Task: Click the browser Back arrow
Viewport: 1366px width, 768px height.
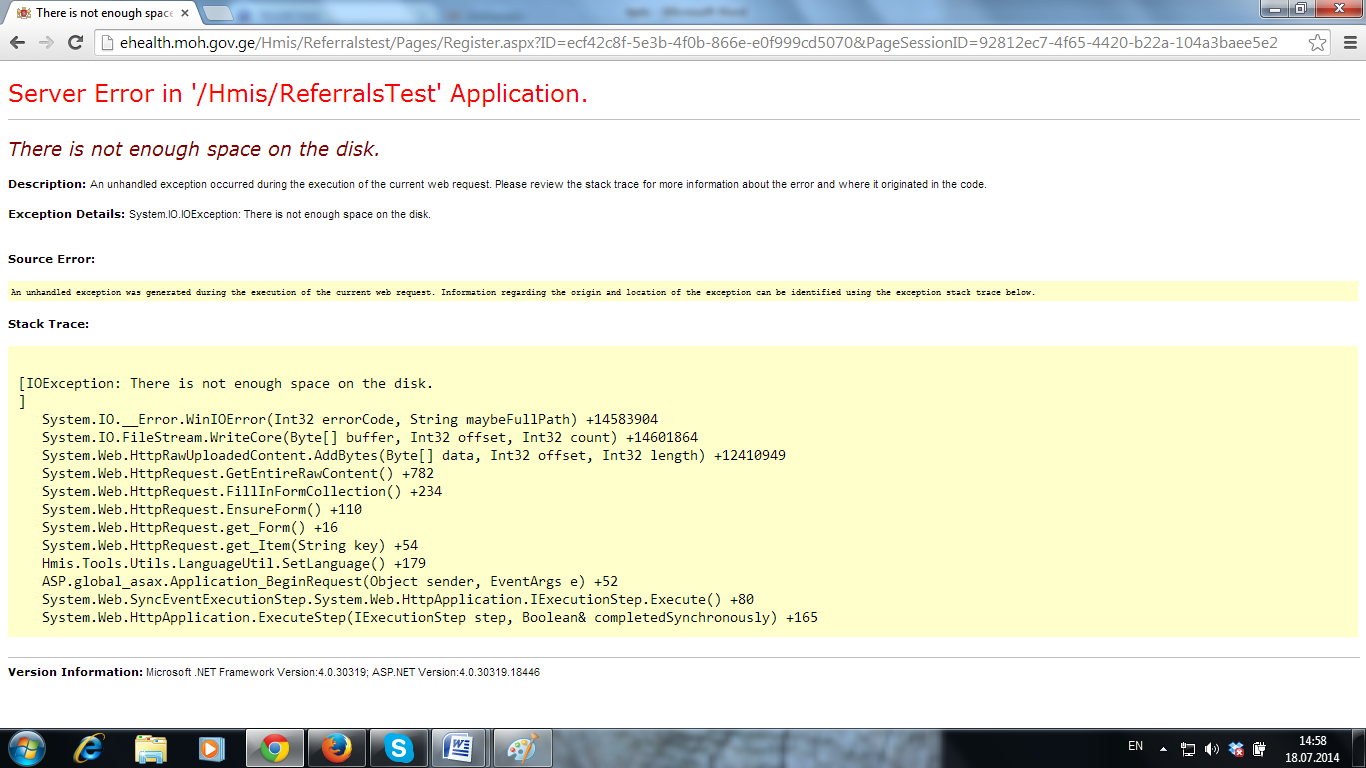Action: 17,42
